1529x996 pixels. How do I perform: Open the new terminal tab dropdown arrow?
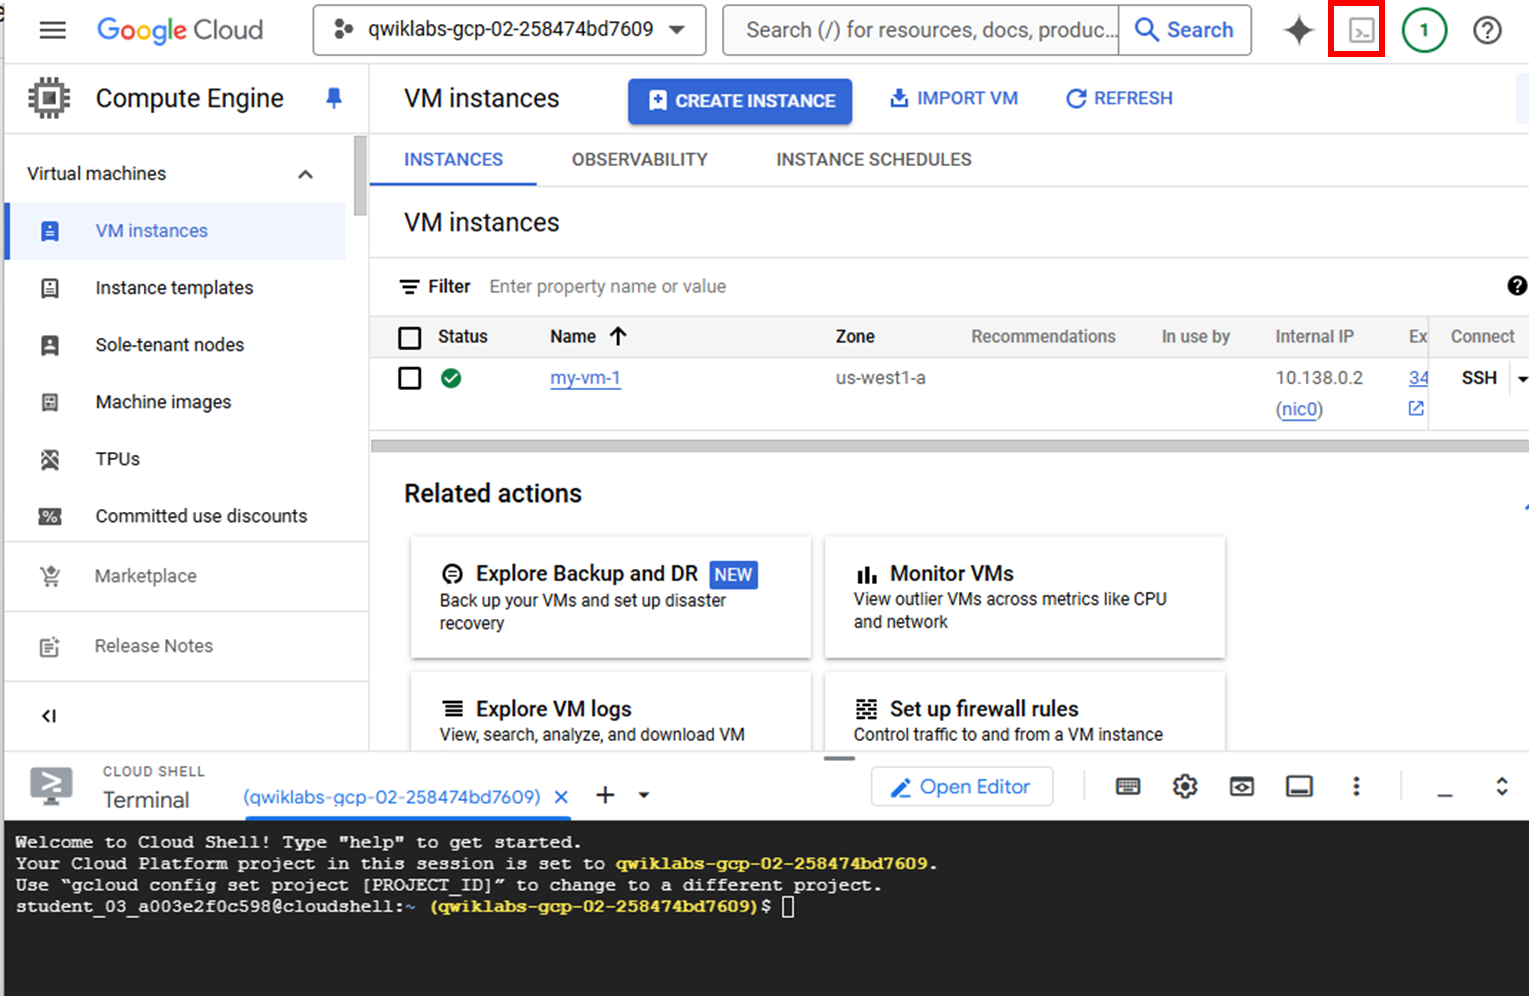(x=644, y=796)
